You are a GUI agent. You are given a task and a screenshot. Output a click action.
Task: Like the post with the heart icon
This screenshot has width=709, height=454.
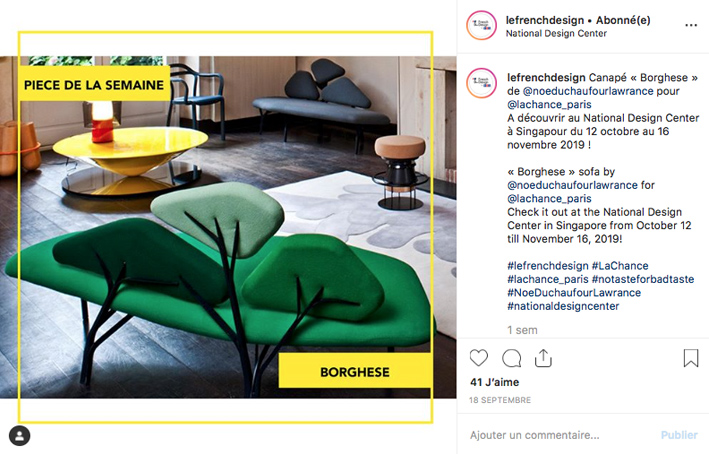[479, 358]
